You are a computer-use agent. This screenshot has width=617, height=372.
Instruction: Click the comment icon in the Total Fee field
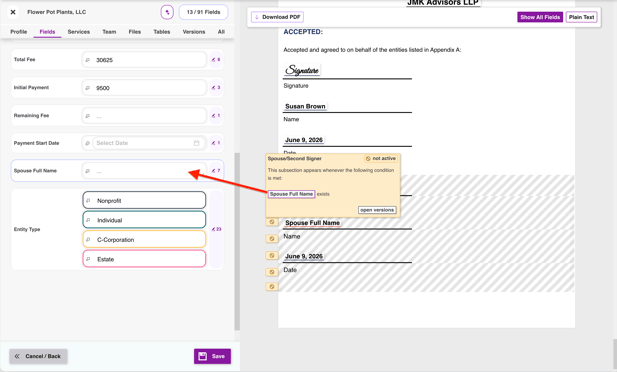[x=88, y=60]
